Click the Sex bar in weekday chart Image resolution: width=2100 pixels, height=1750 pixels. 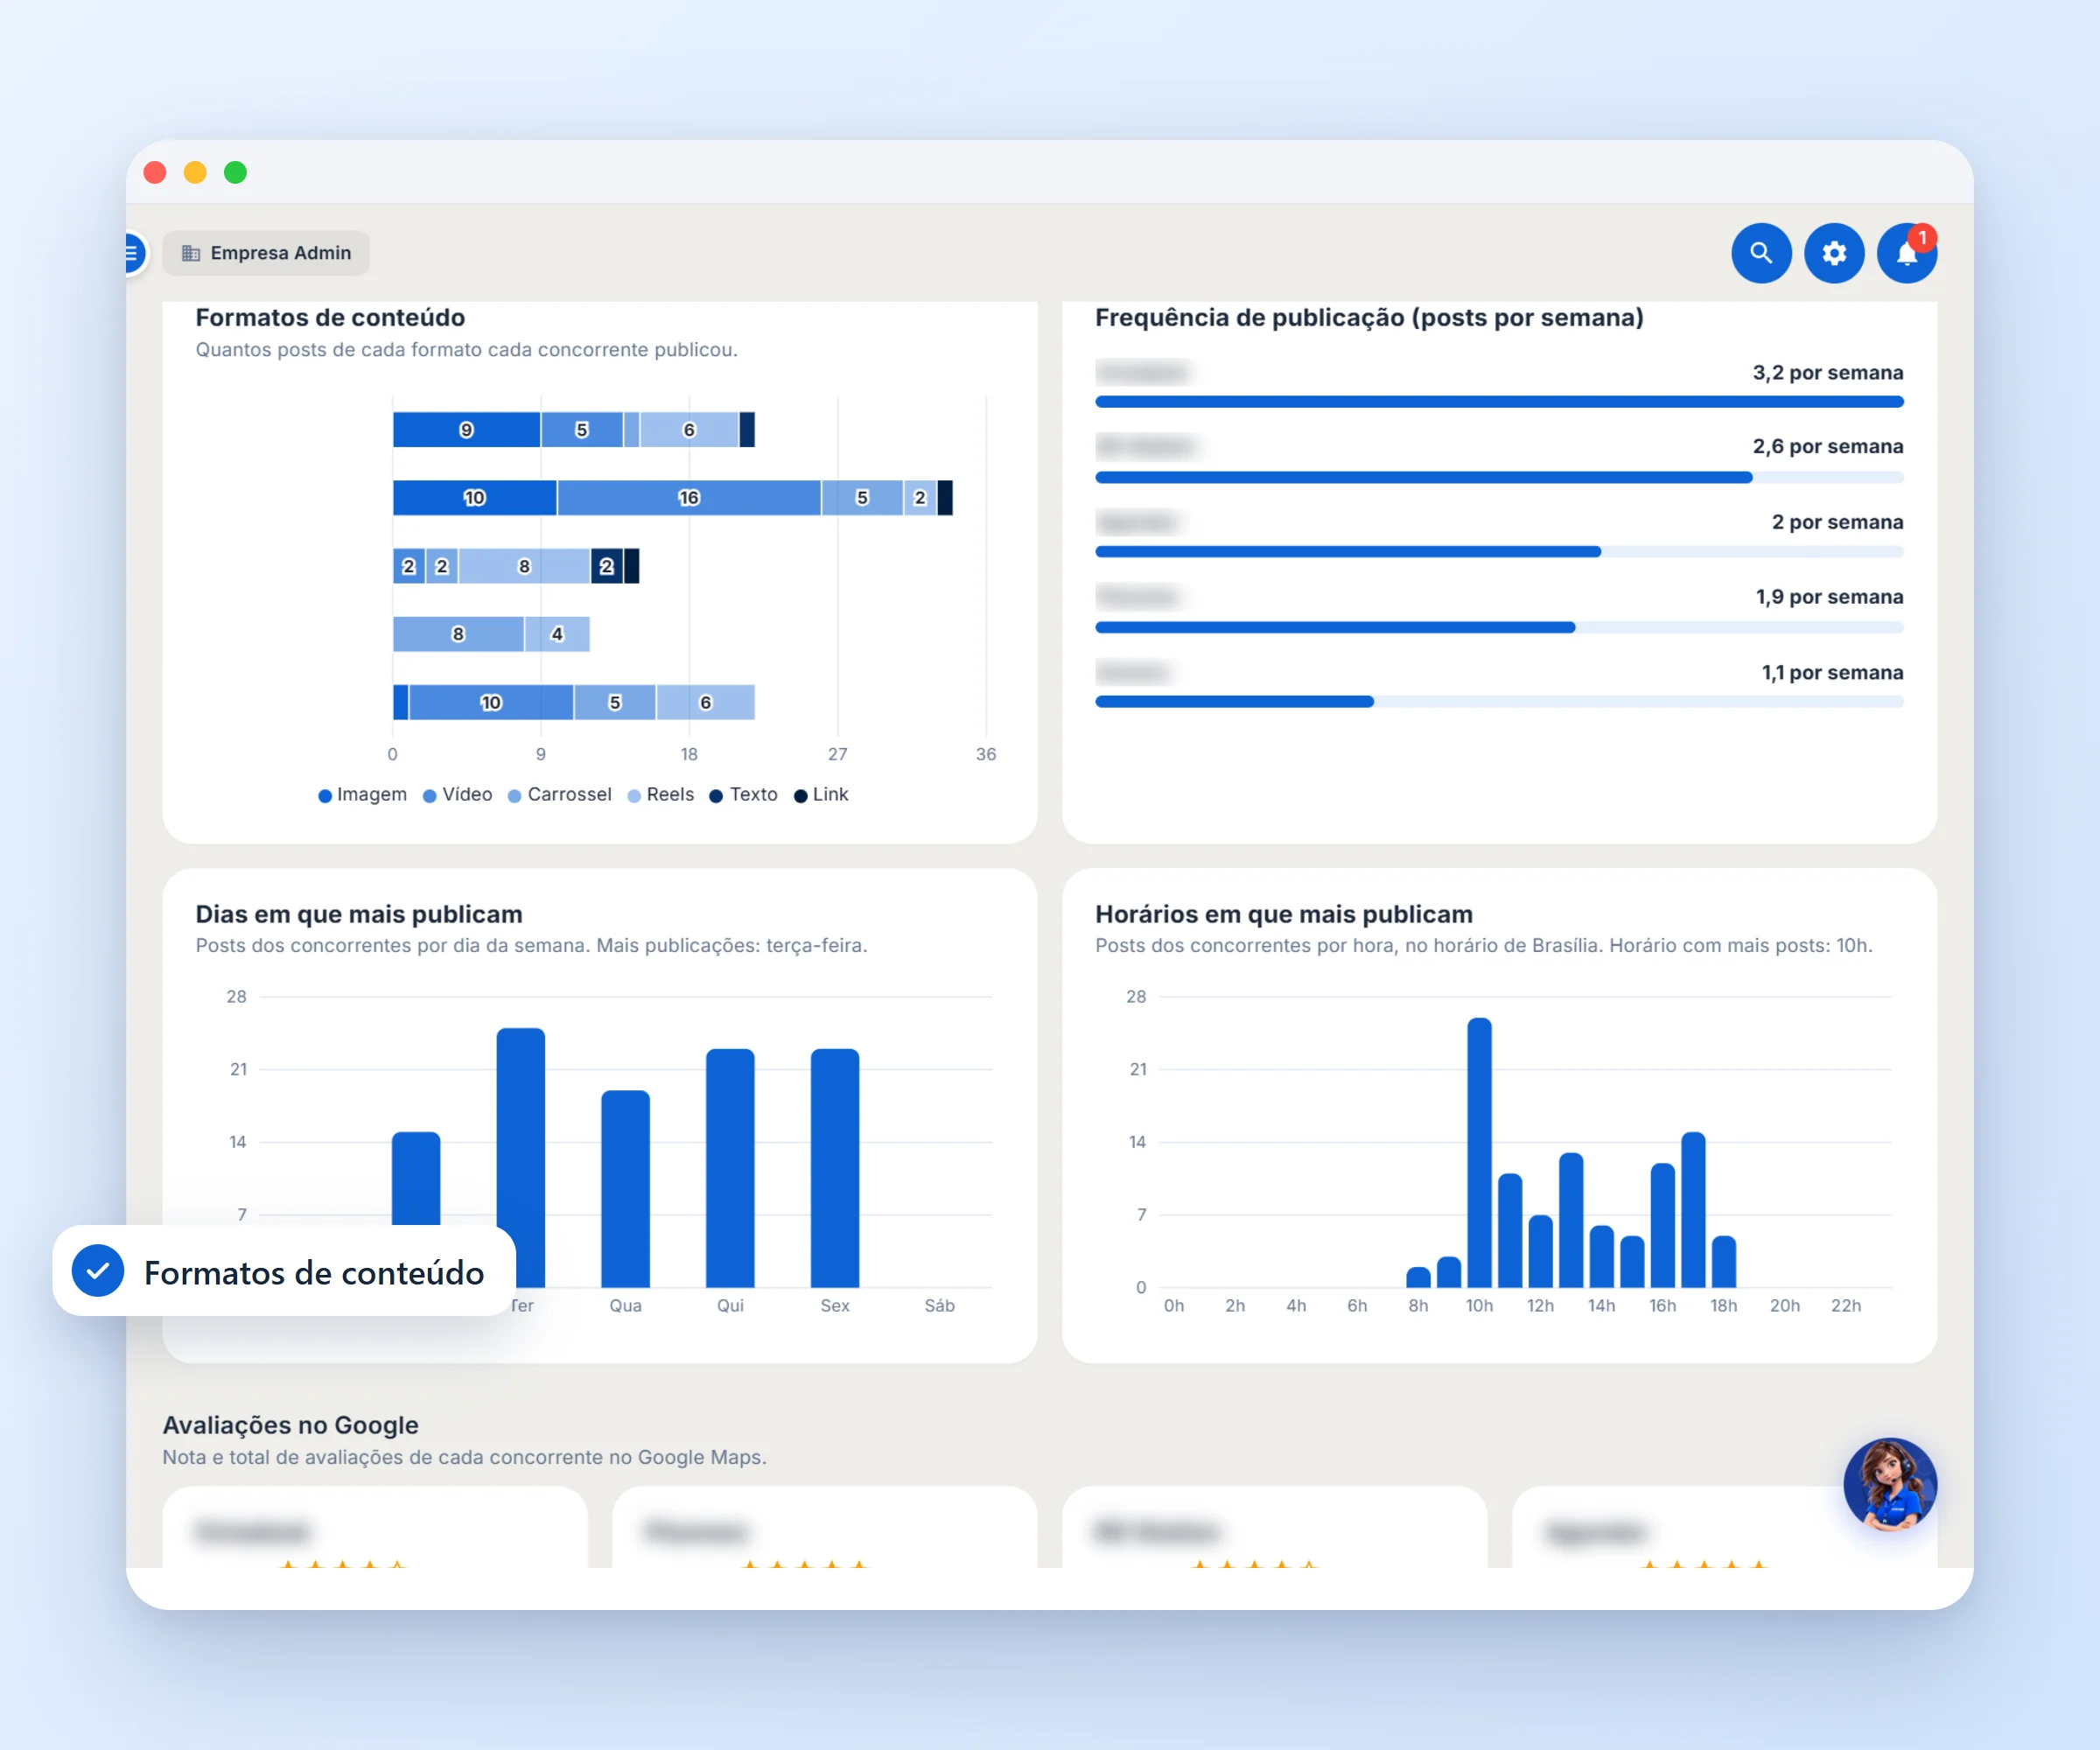(835, 1168)
